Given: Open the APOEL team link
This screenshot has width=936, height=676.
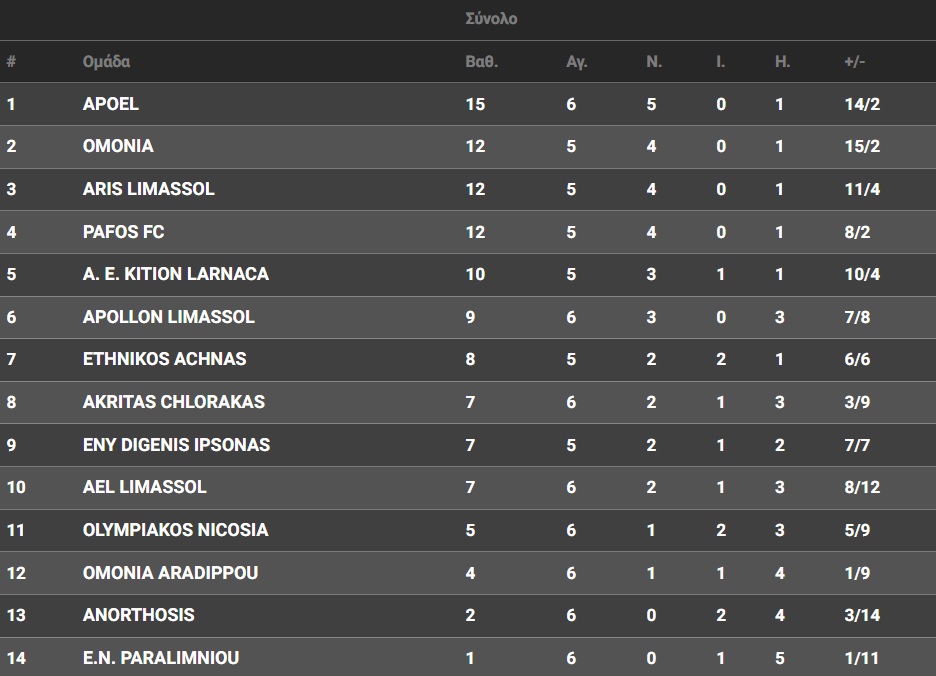Looking at the screenshot, I should tap(111, 104).
